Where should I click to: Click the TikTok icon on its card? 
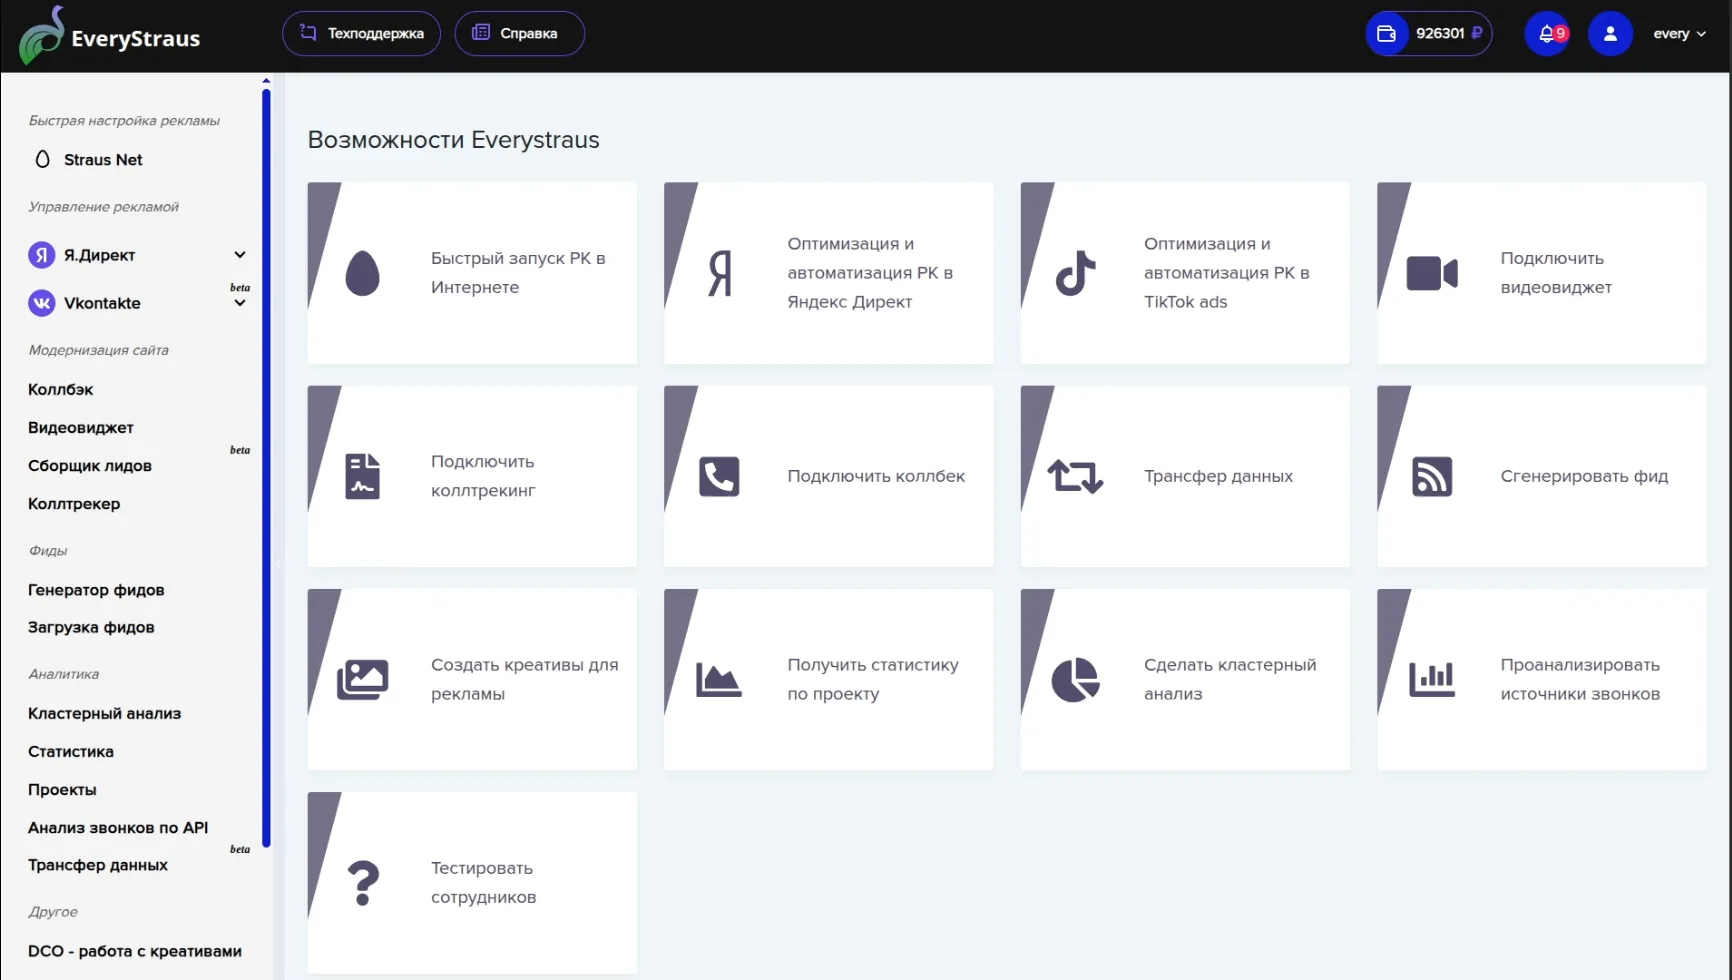1075,273
